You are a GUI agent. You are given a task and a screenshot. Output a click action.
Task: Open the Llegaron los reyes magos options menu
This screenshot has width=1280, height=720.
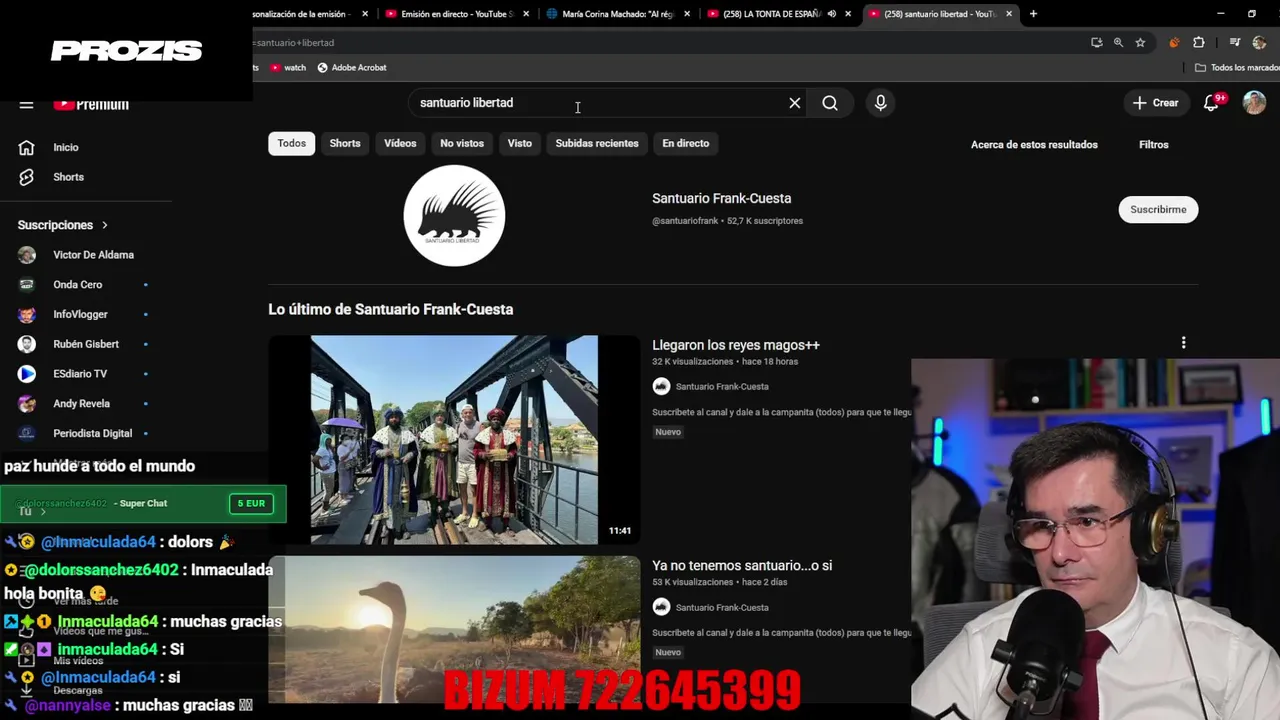pos(1184,343)
